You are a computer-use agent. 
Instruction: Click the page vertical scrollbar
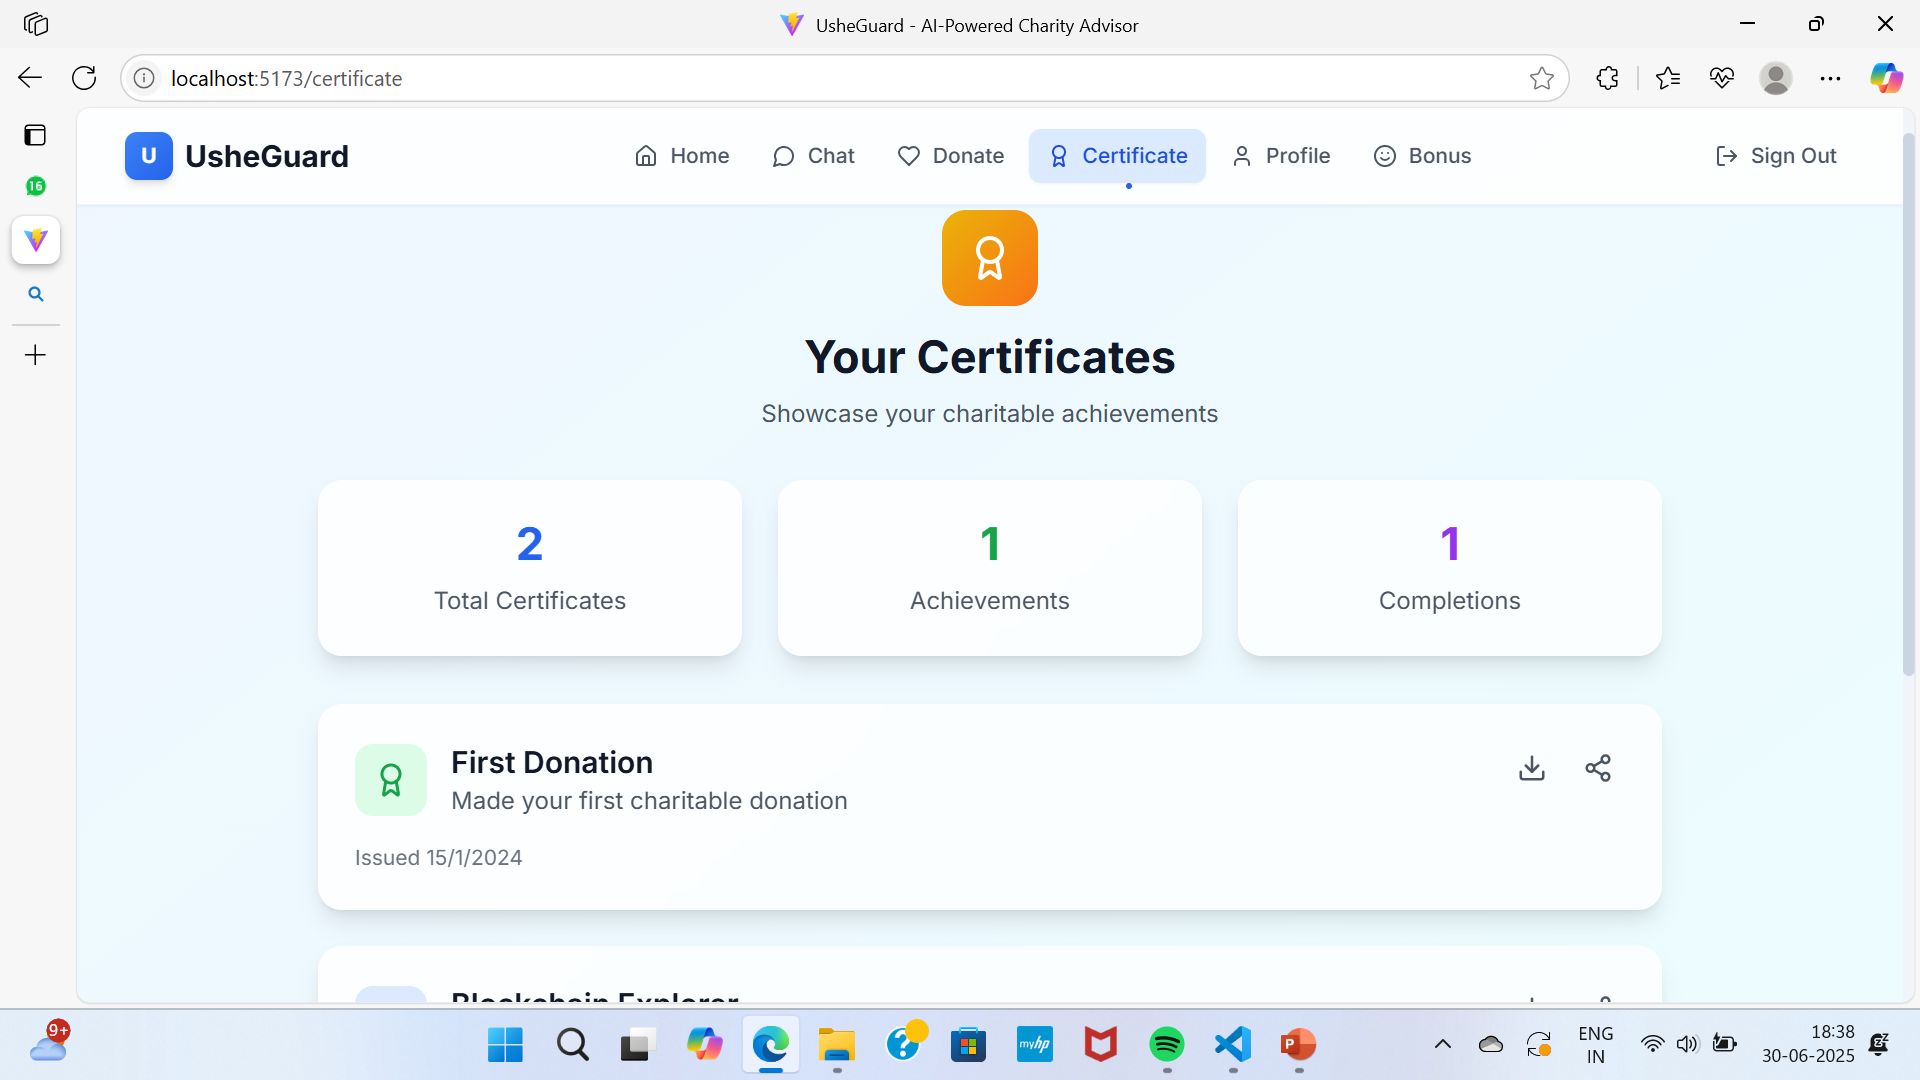tap(1908, 400)
